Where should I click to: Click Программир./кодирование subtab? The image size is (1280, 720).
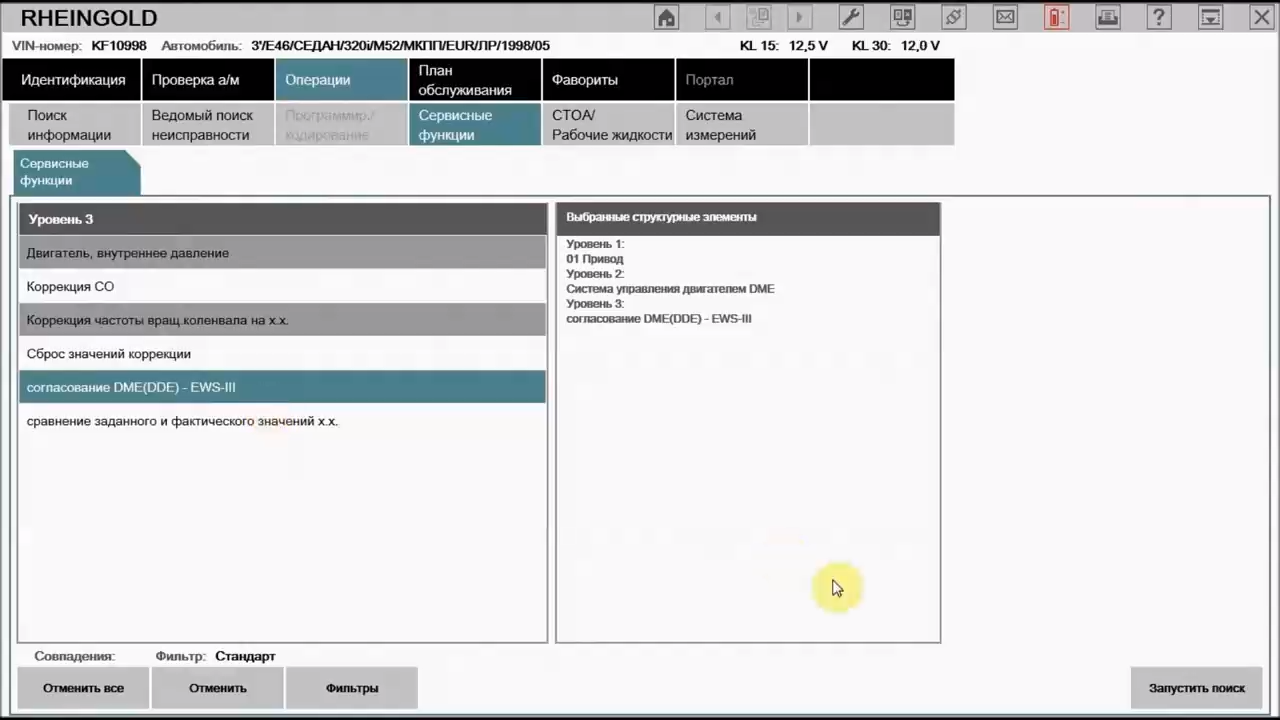click(x=341, y=125)
